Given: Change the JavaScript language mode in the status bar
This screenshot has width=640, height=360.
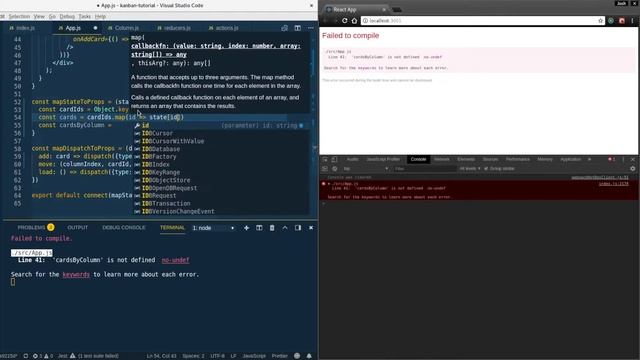Looking at the screenshot, I should [254, 356].
